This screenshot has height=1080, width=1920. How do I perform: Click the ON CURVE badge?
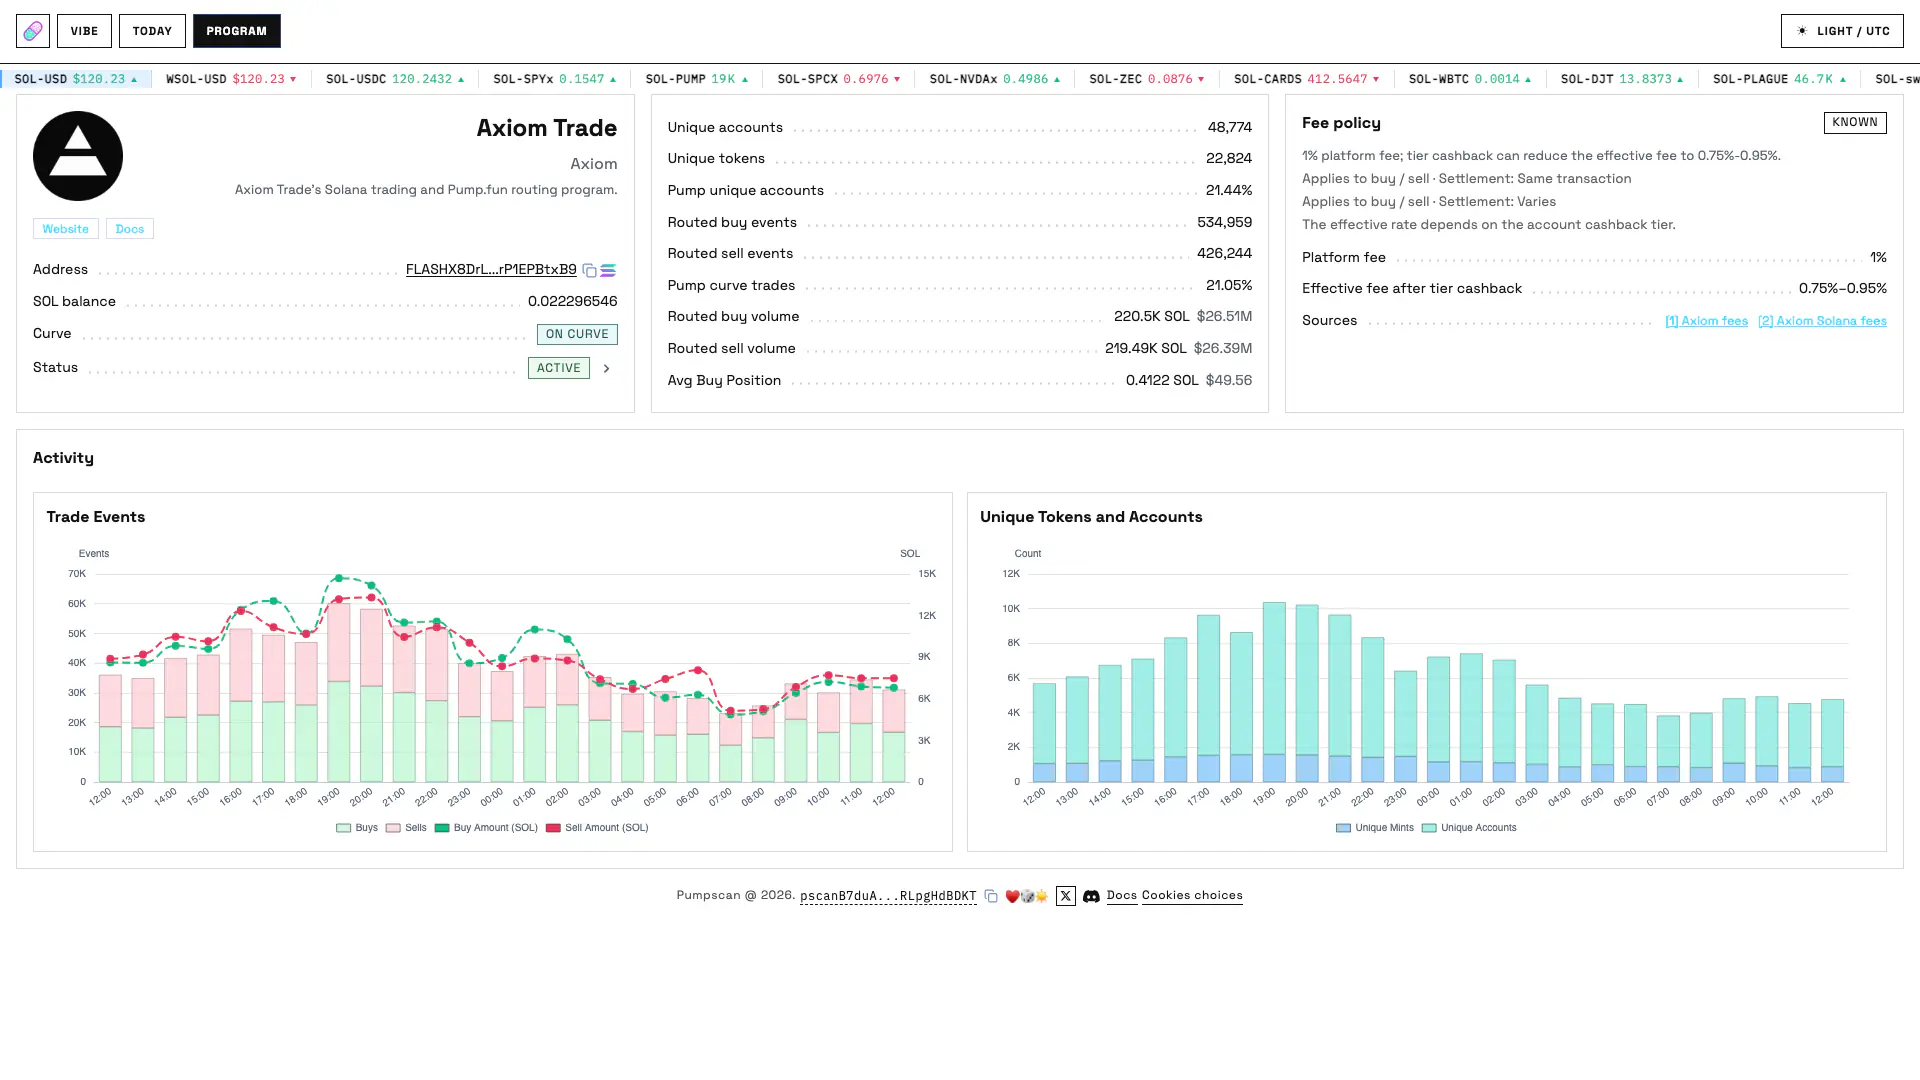pyautogui.click(x=577, y=334)
